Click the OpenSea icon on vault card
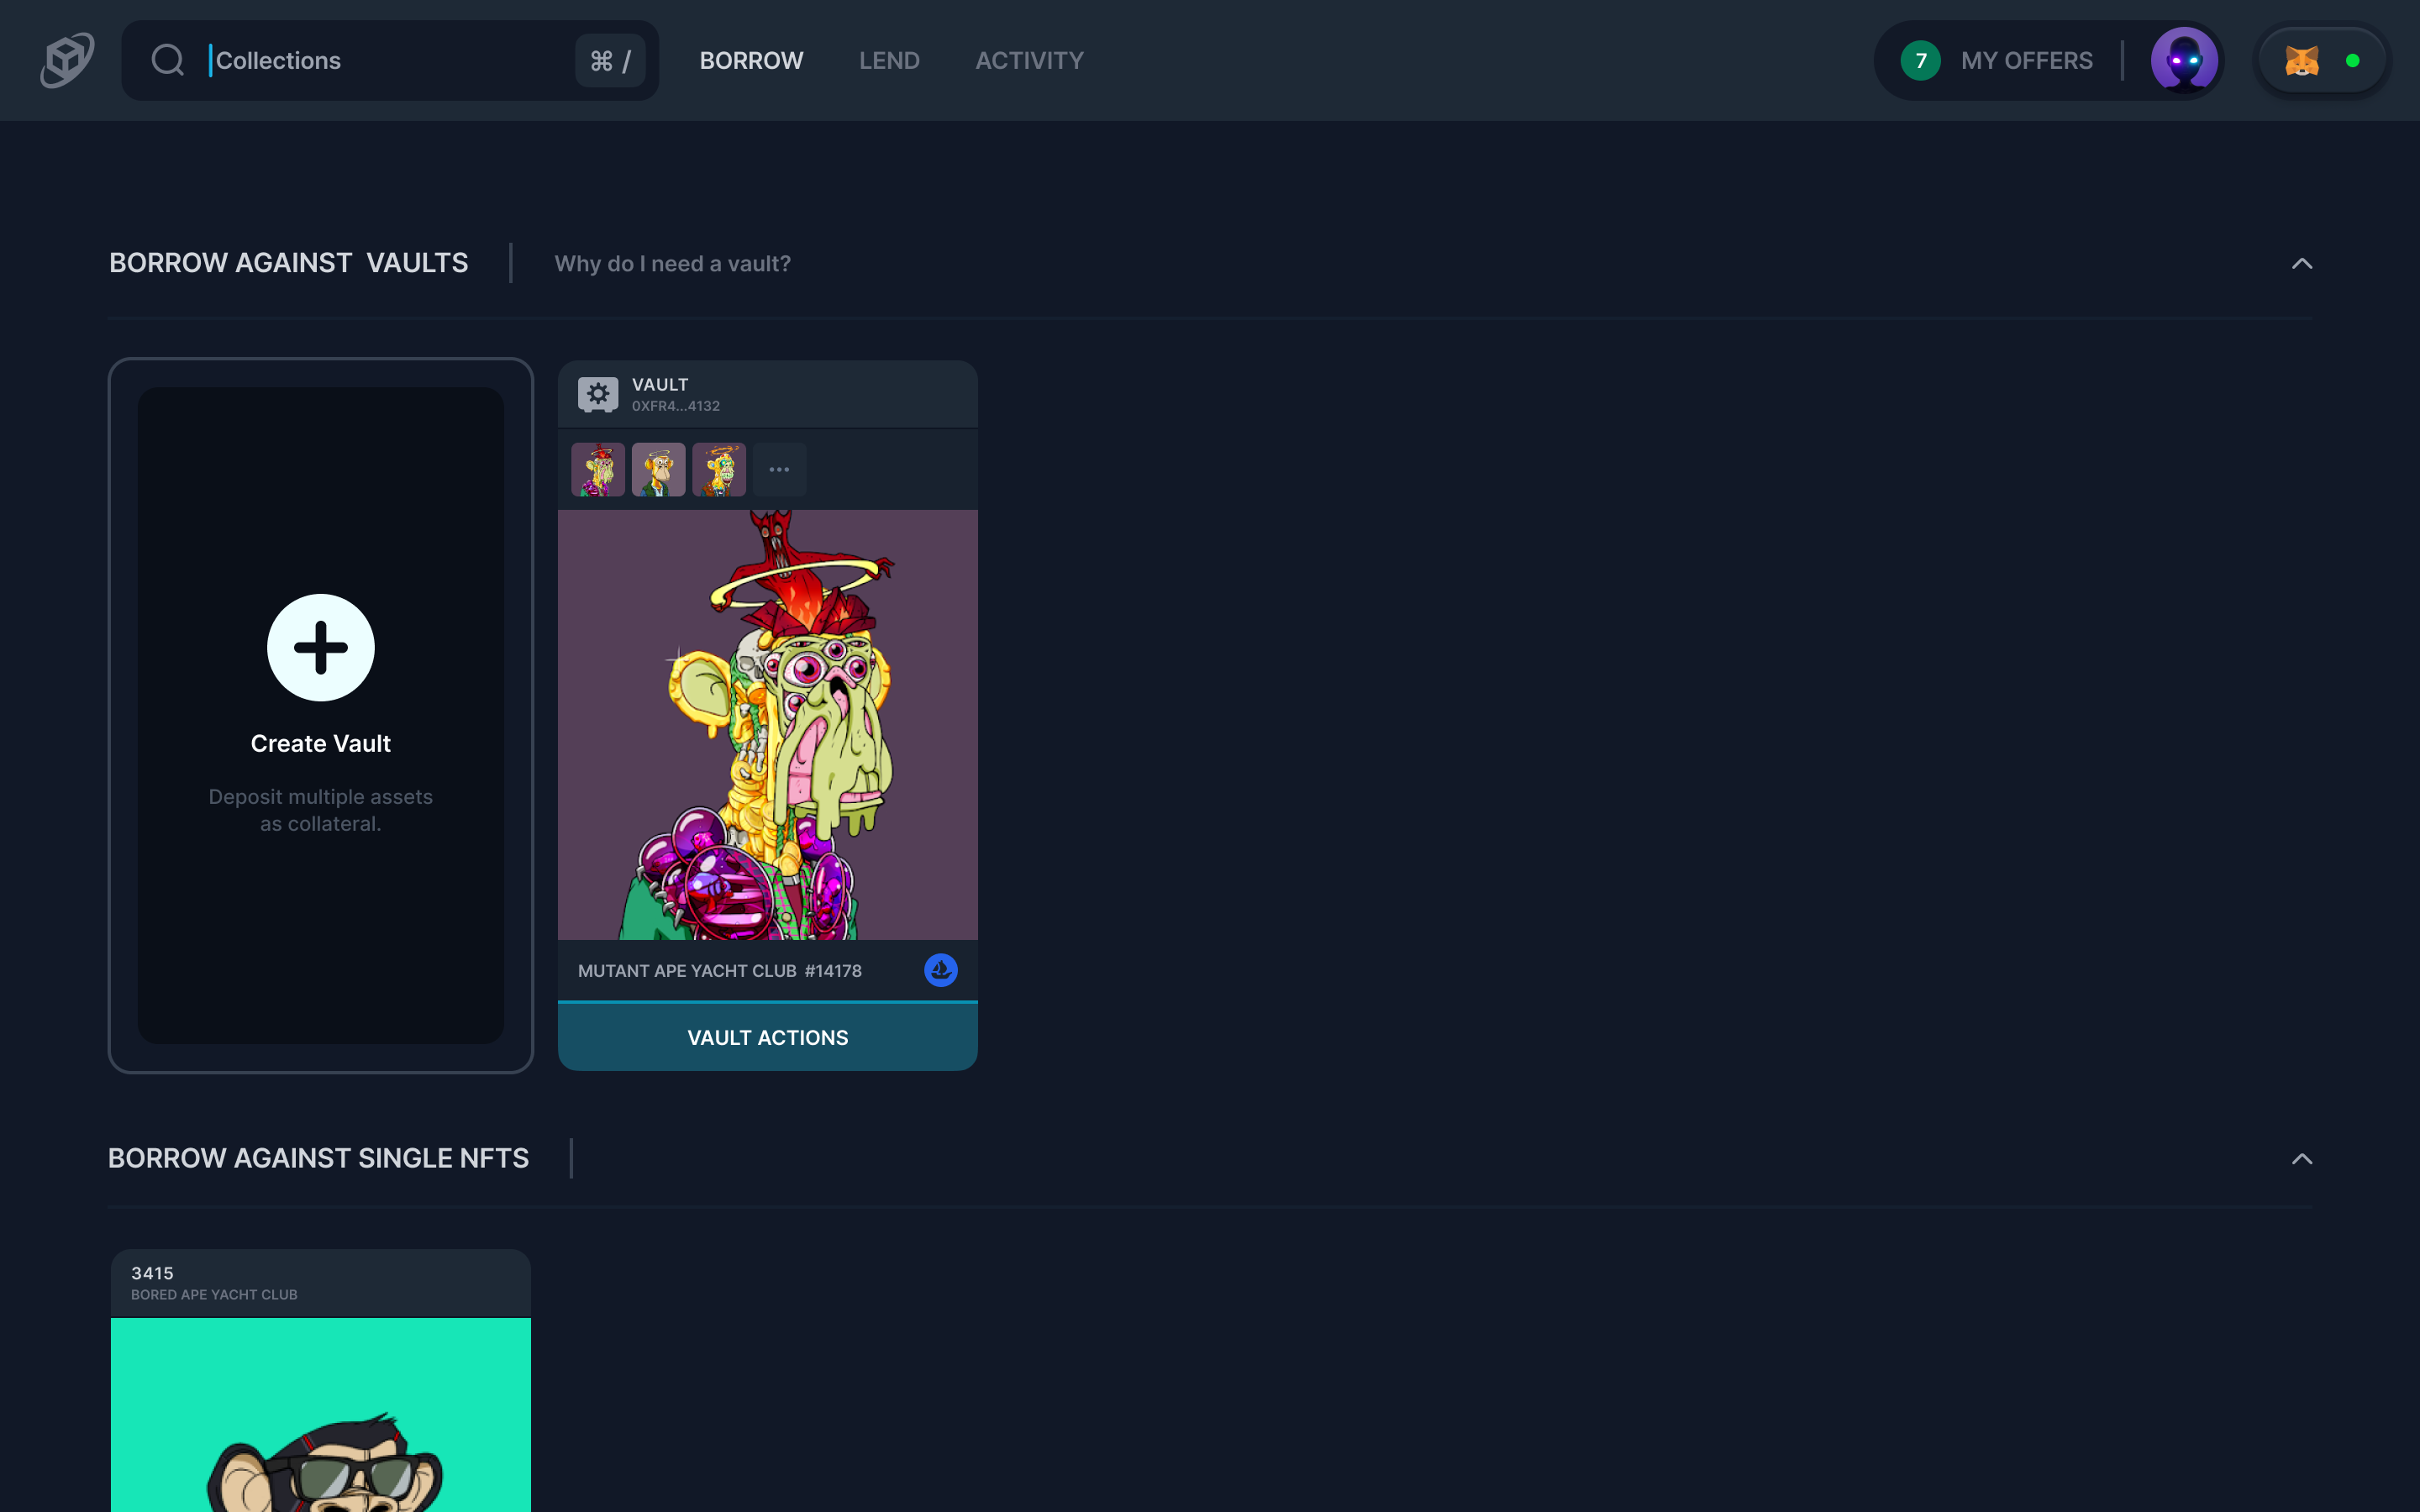Screen dimensions: 2420x1512 click(x=940, y=970)
